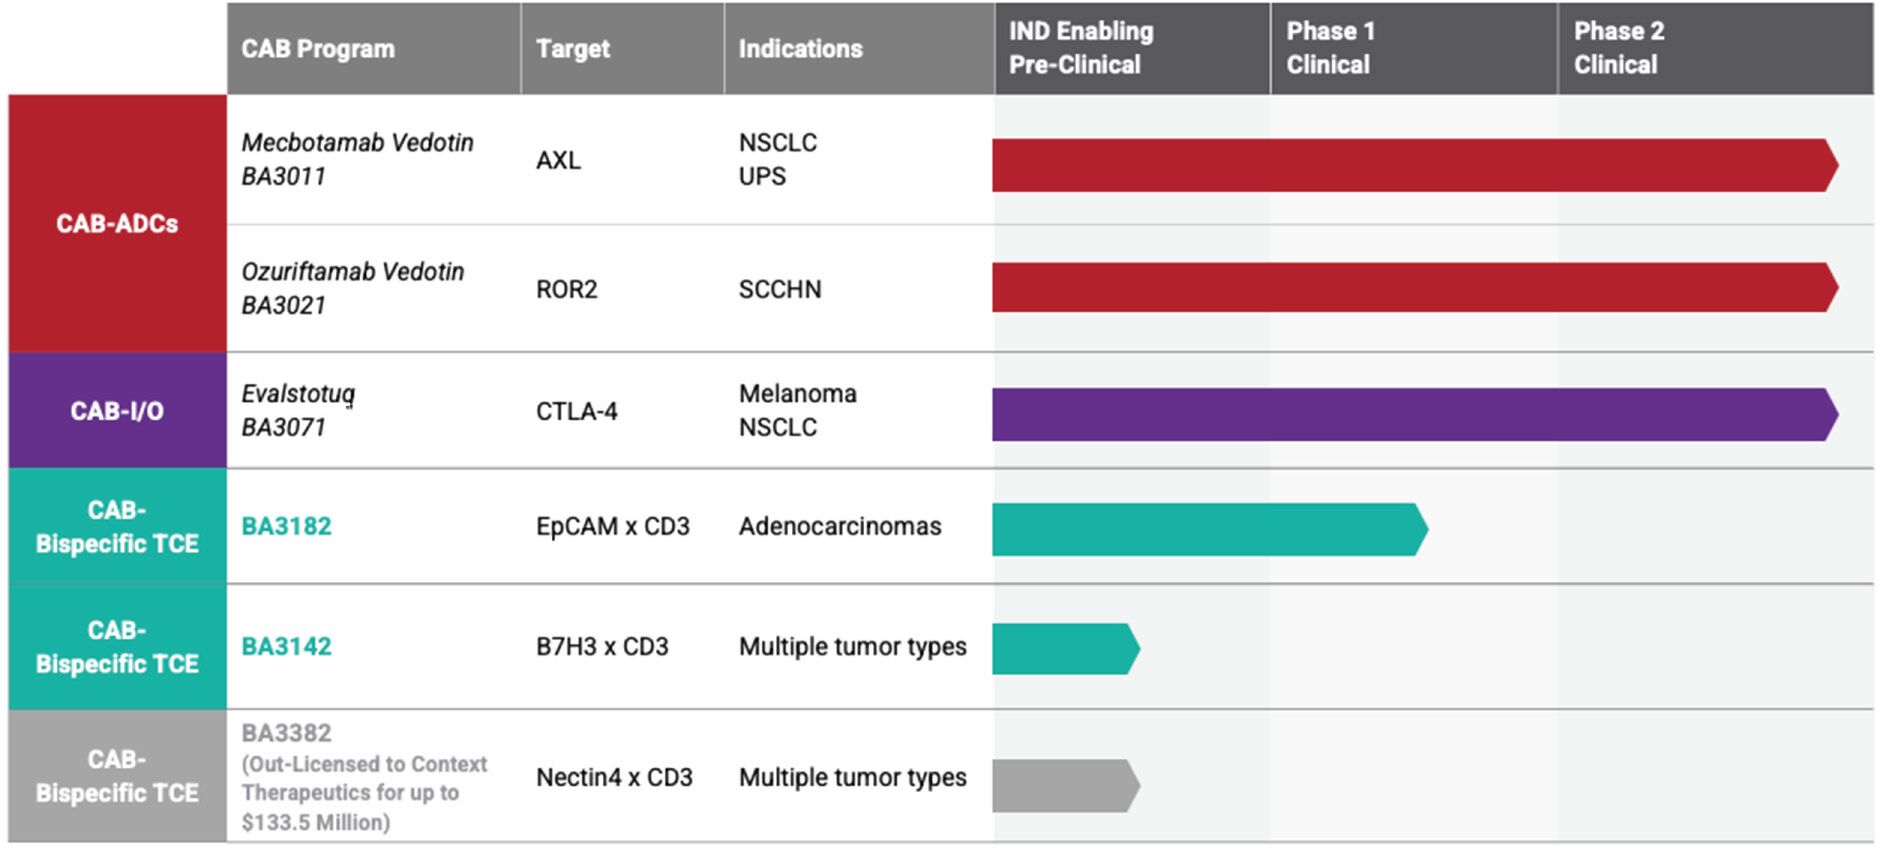The image size is (1880, 852).
Task: Click the BA3182 program link
Action: coord(286,527)
